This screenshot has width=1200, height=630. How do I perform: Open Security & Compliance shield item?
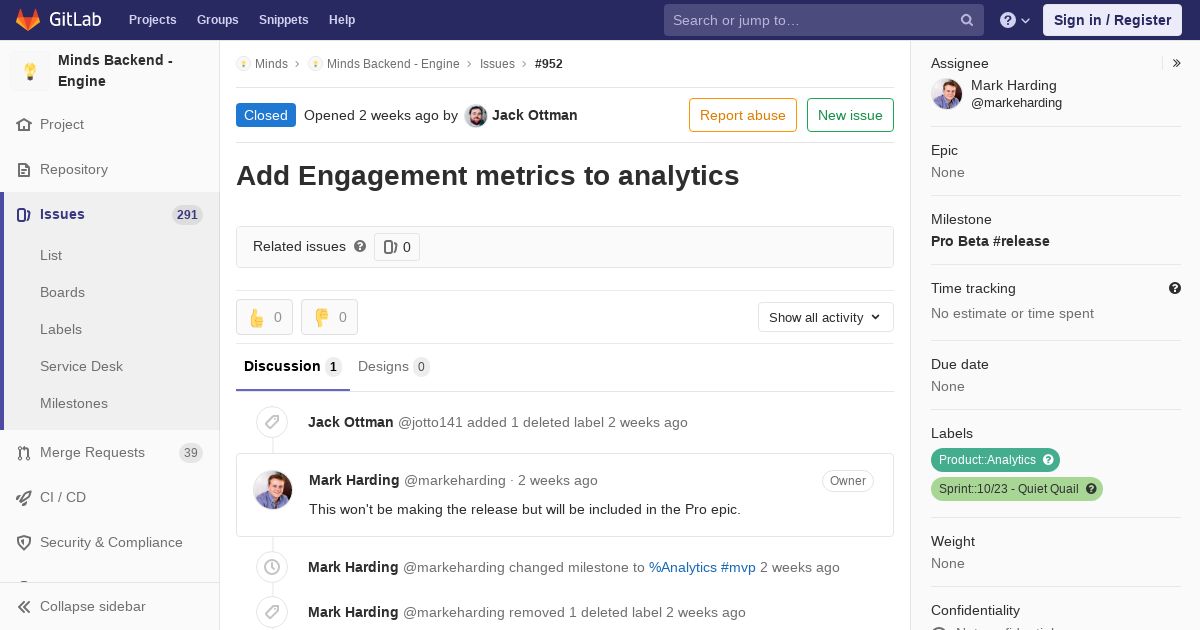(x=110, y=542)
